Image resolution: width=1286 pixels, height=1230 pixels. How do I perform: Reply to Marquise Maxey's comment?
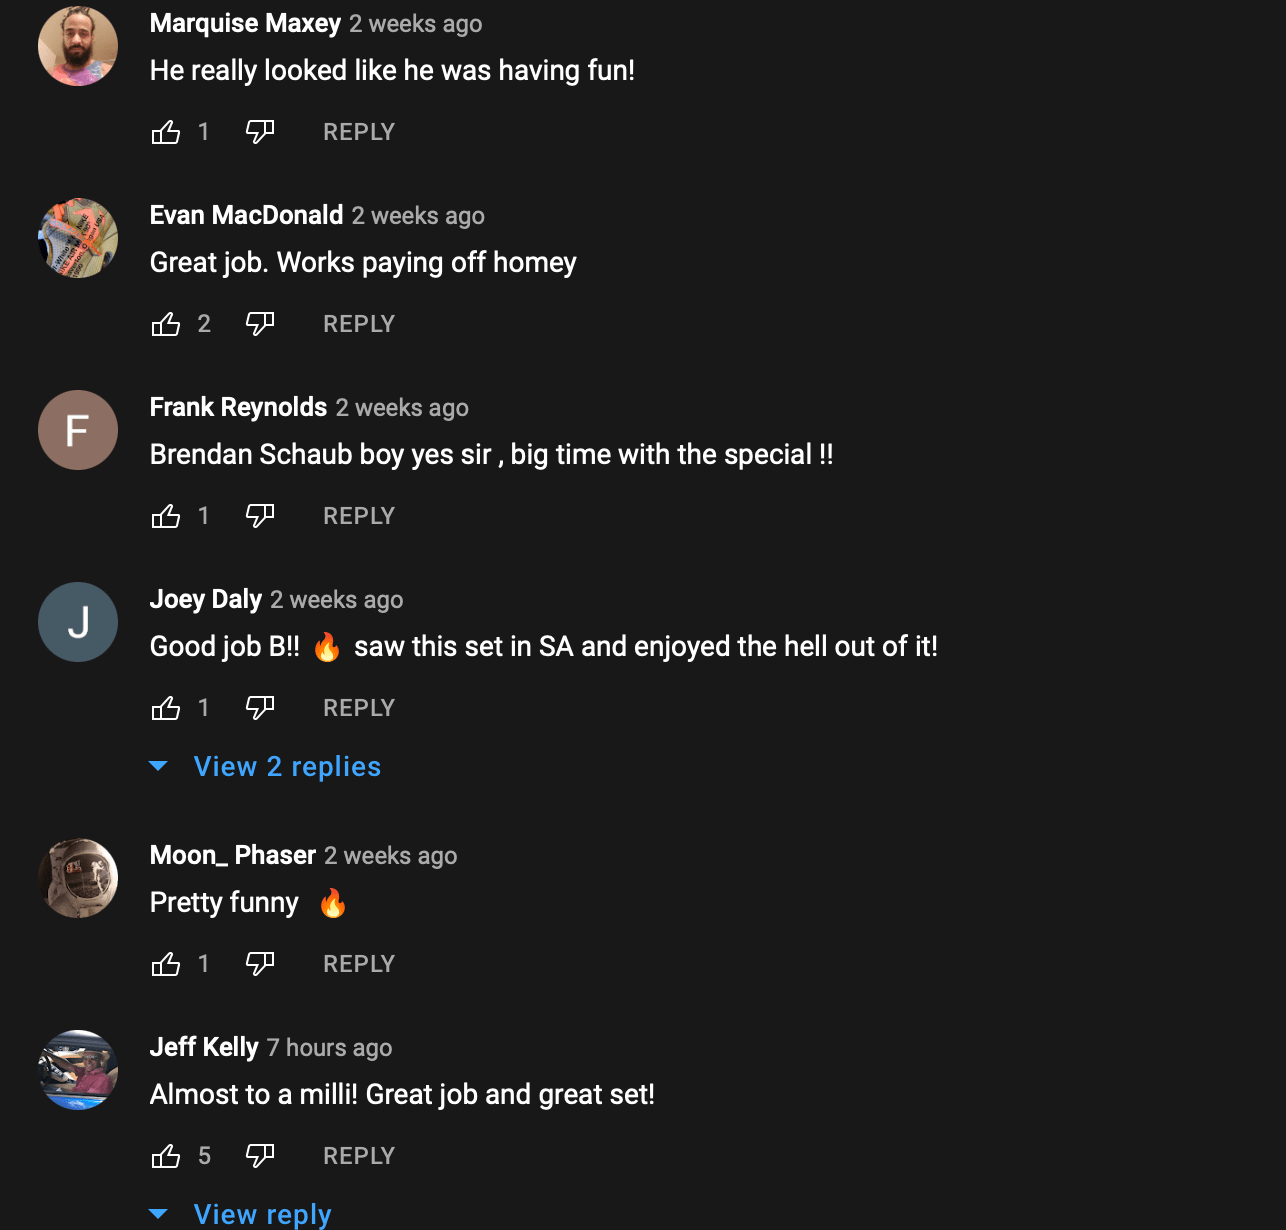coord(359,132)
